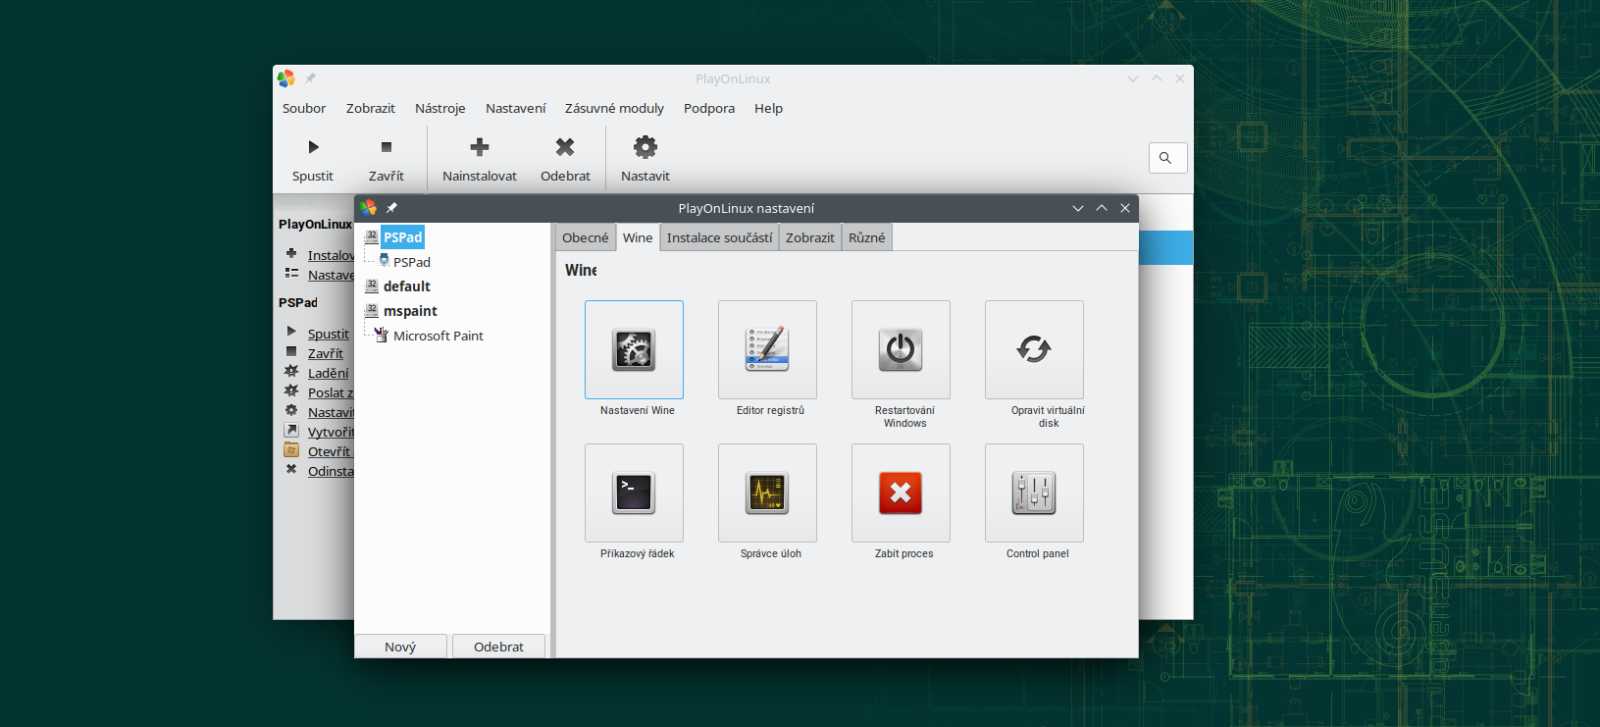Open the Nastavení menu
1600x727 pixels.
click(515, 108)
